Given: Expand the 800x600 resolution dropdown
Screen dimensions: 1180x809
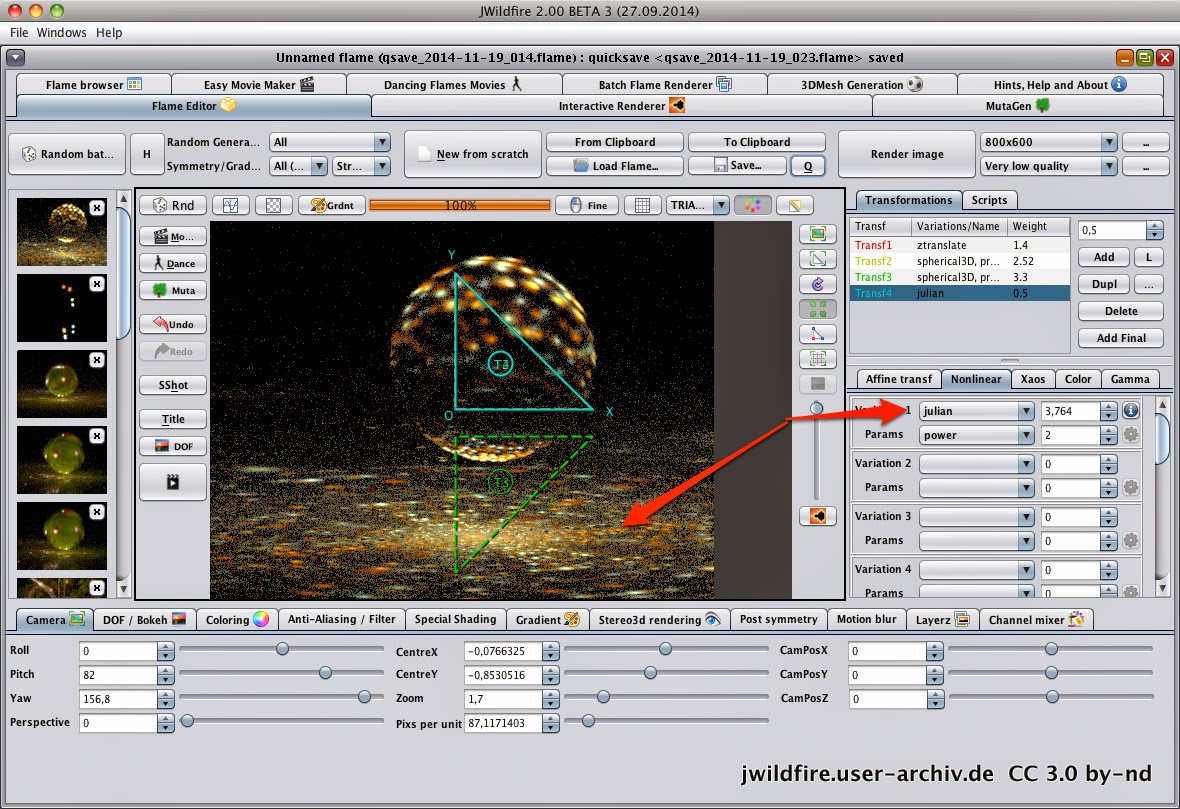Looking at the screenshot, I should (1047, 141).
